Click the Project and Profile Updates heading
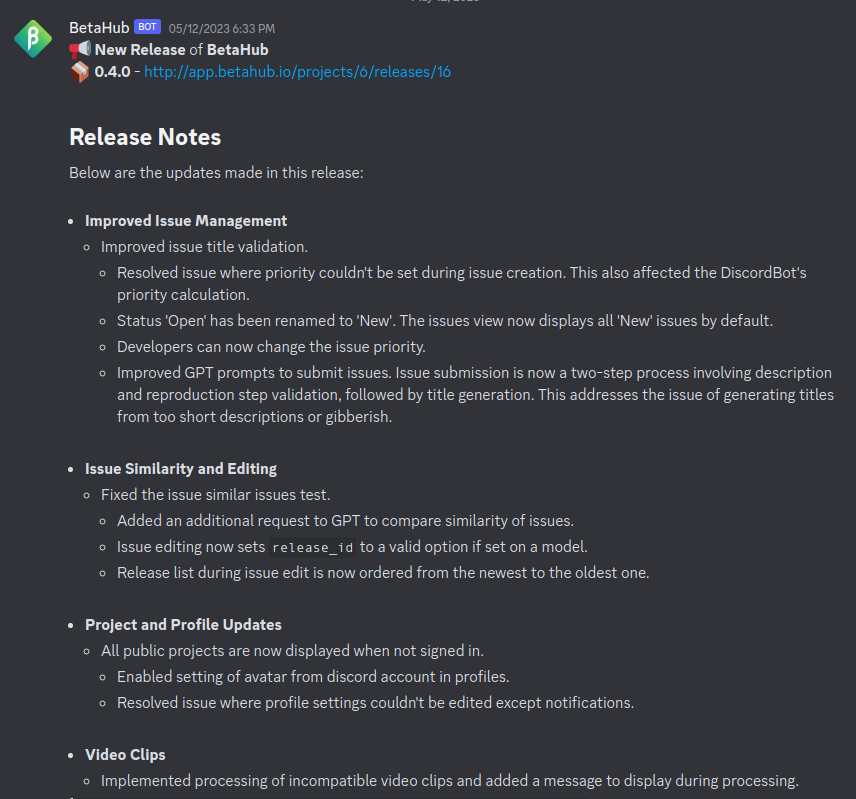Image resolution: width=856 pixels, height=799 pixels. coord(183,625)
